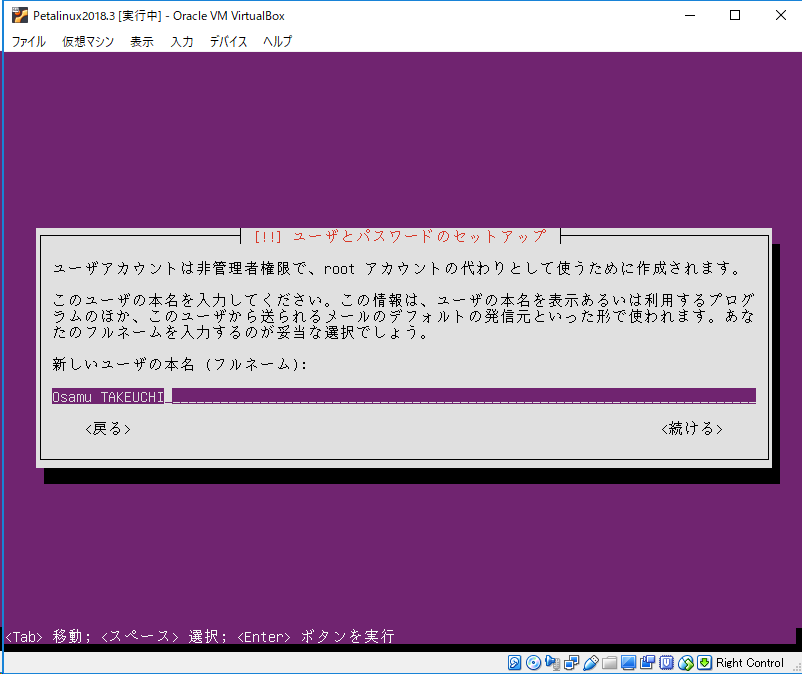The height and width of the screenshot is (674, 802).
Task: Open the 入力 menu
Action: point(181,41)
